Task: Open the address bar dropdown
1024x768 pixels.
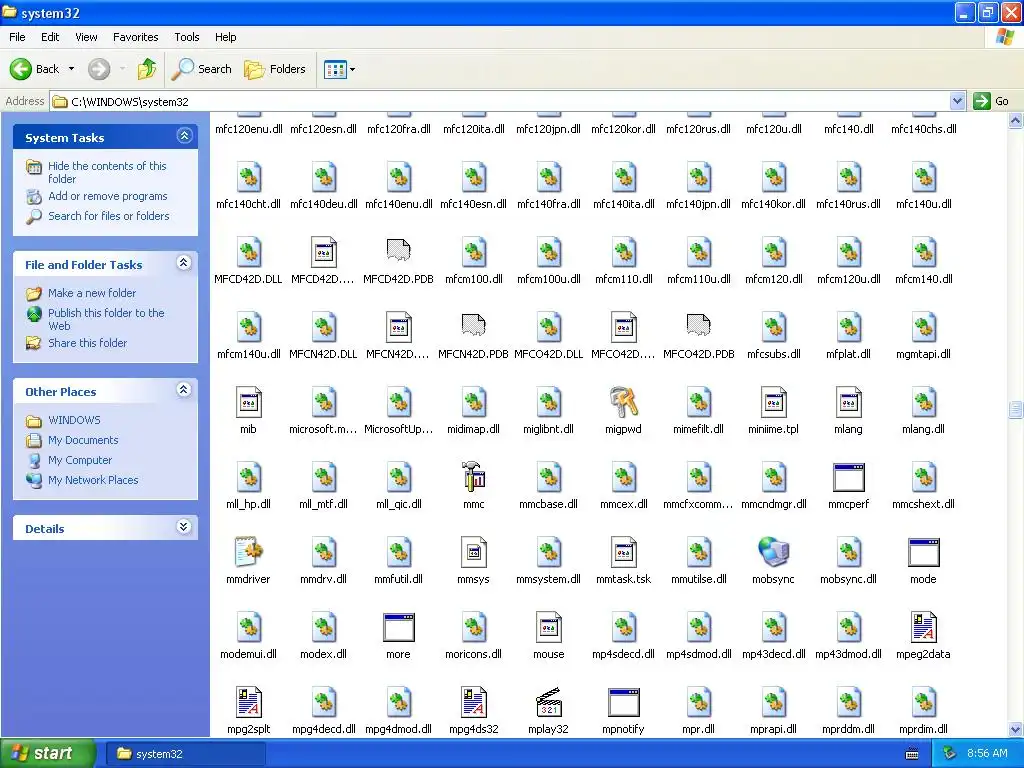Action: pos(957,101)
